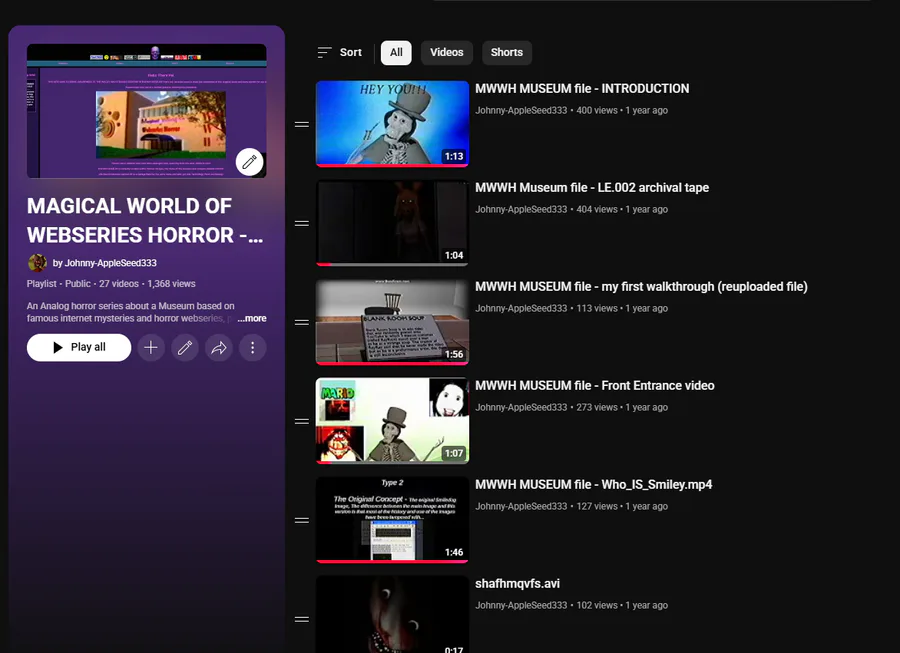The height and width of the screenshot is (653, 900).
Task: Click the edit pencil on playlist cover image
Action: (x=249, y=162)
